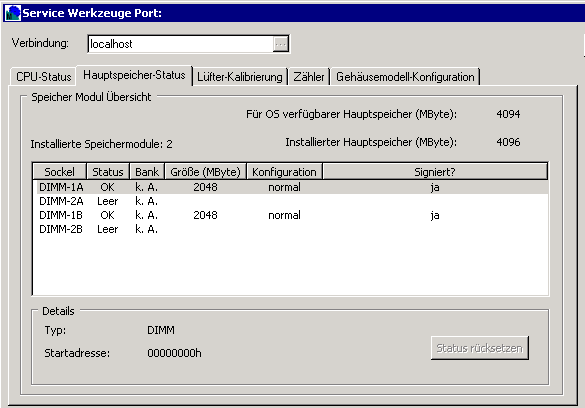Sort by the Status column header
Viewport: 585px width, 408px height.
pyautogui.click(x=108, y=172)
